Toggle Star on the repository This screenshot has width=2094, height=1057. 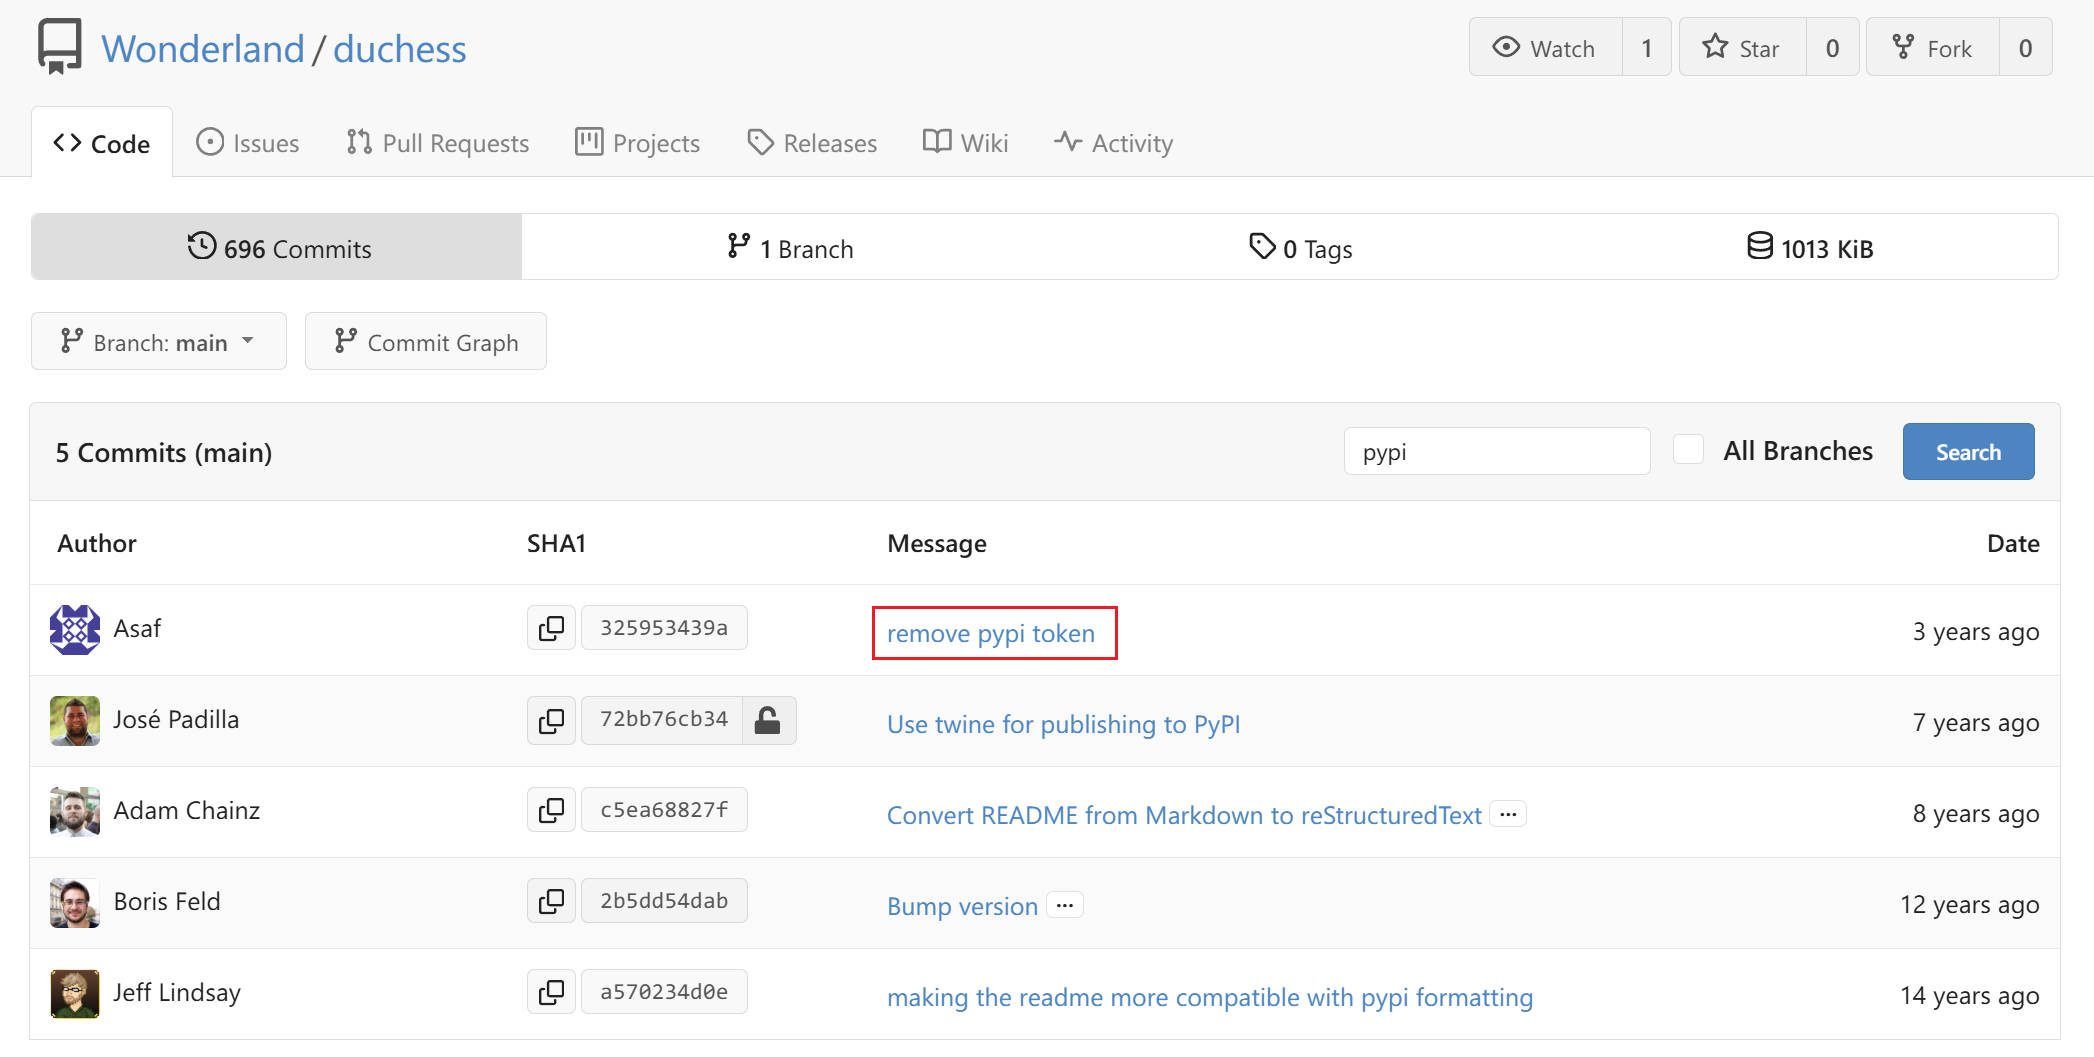point(1742,47)
